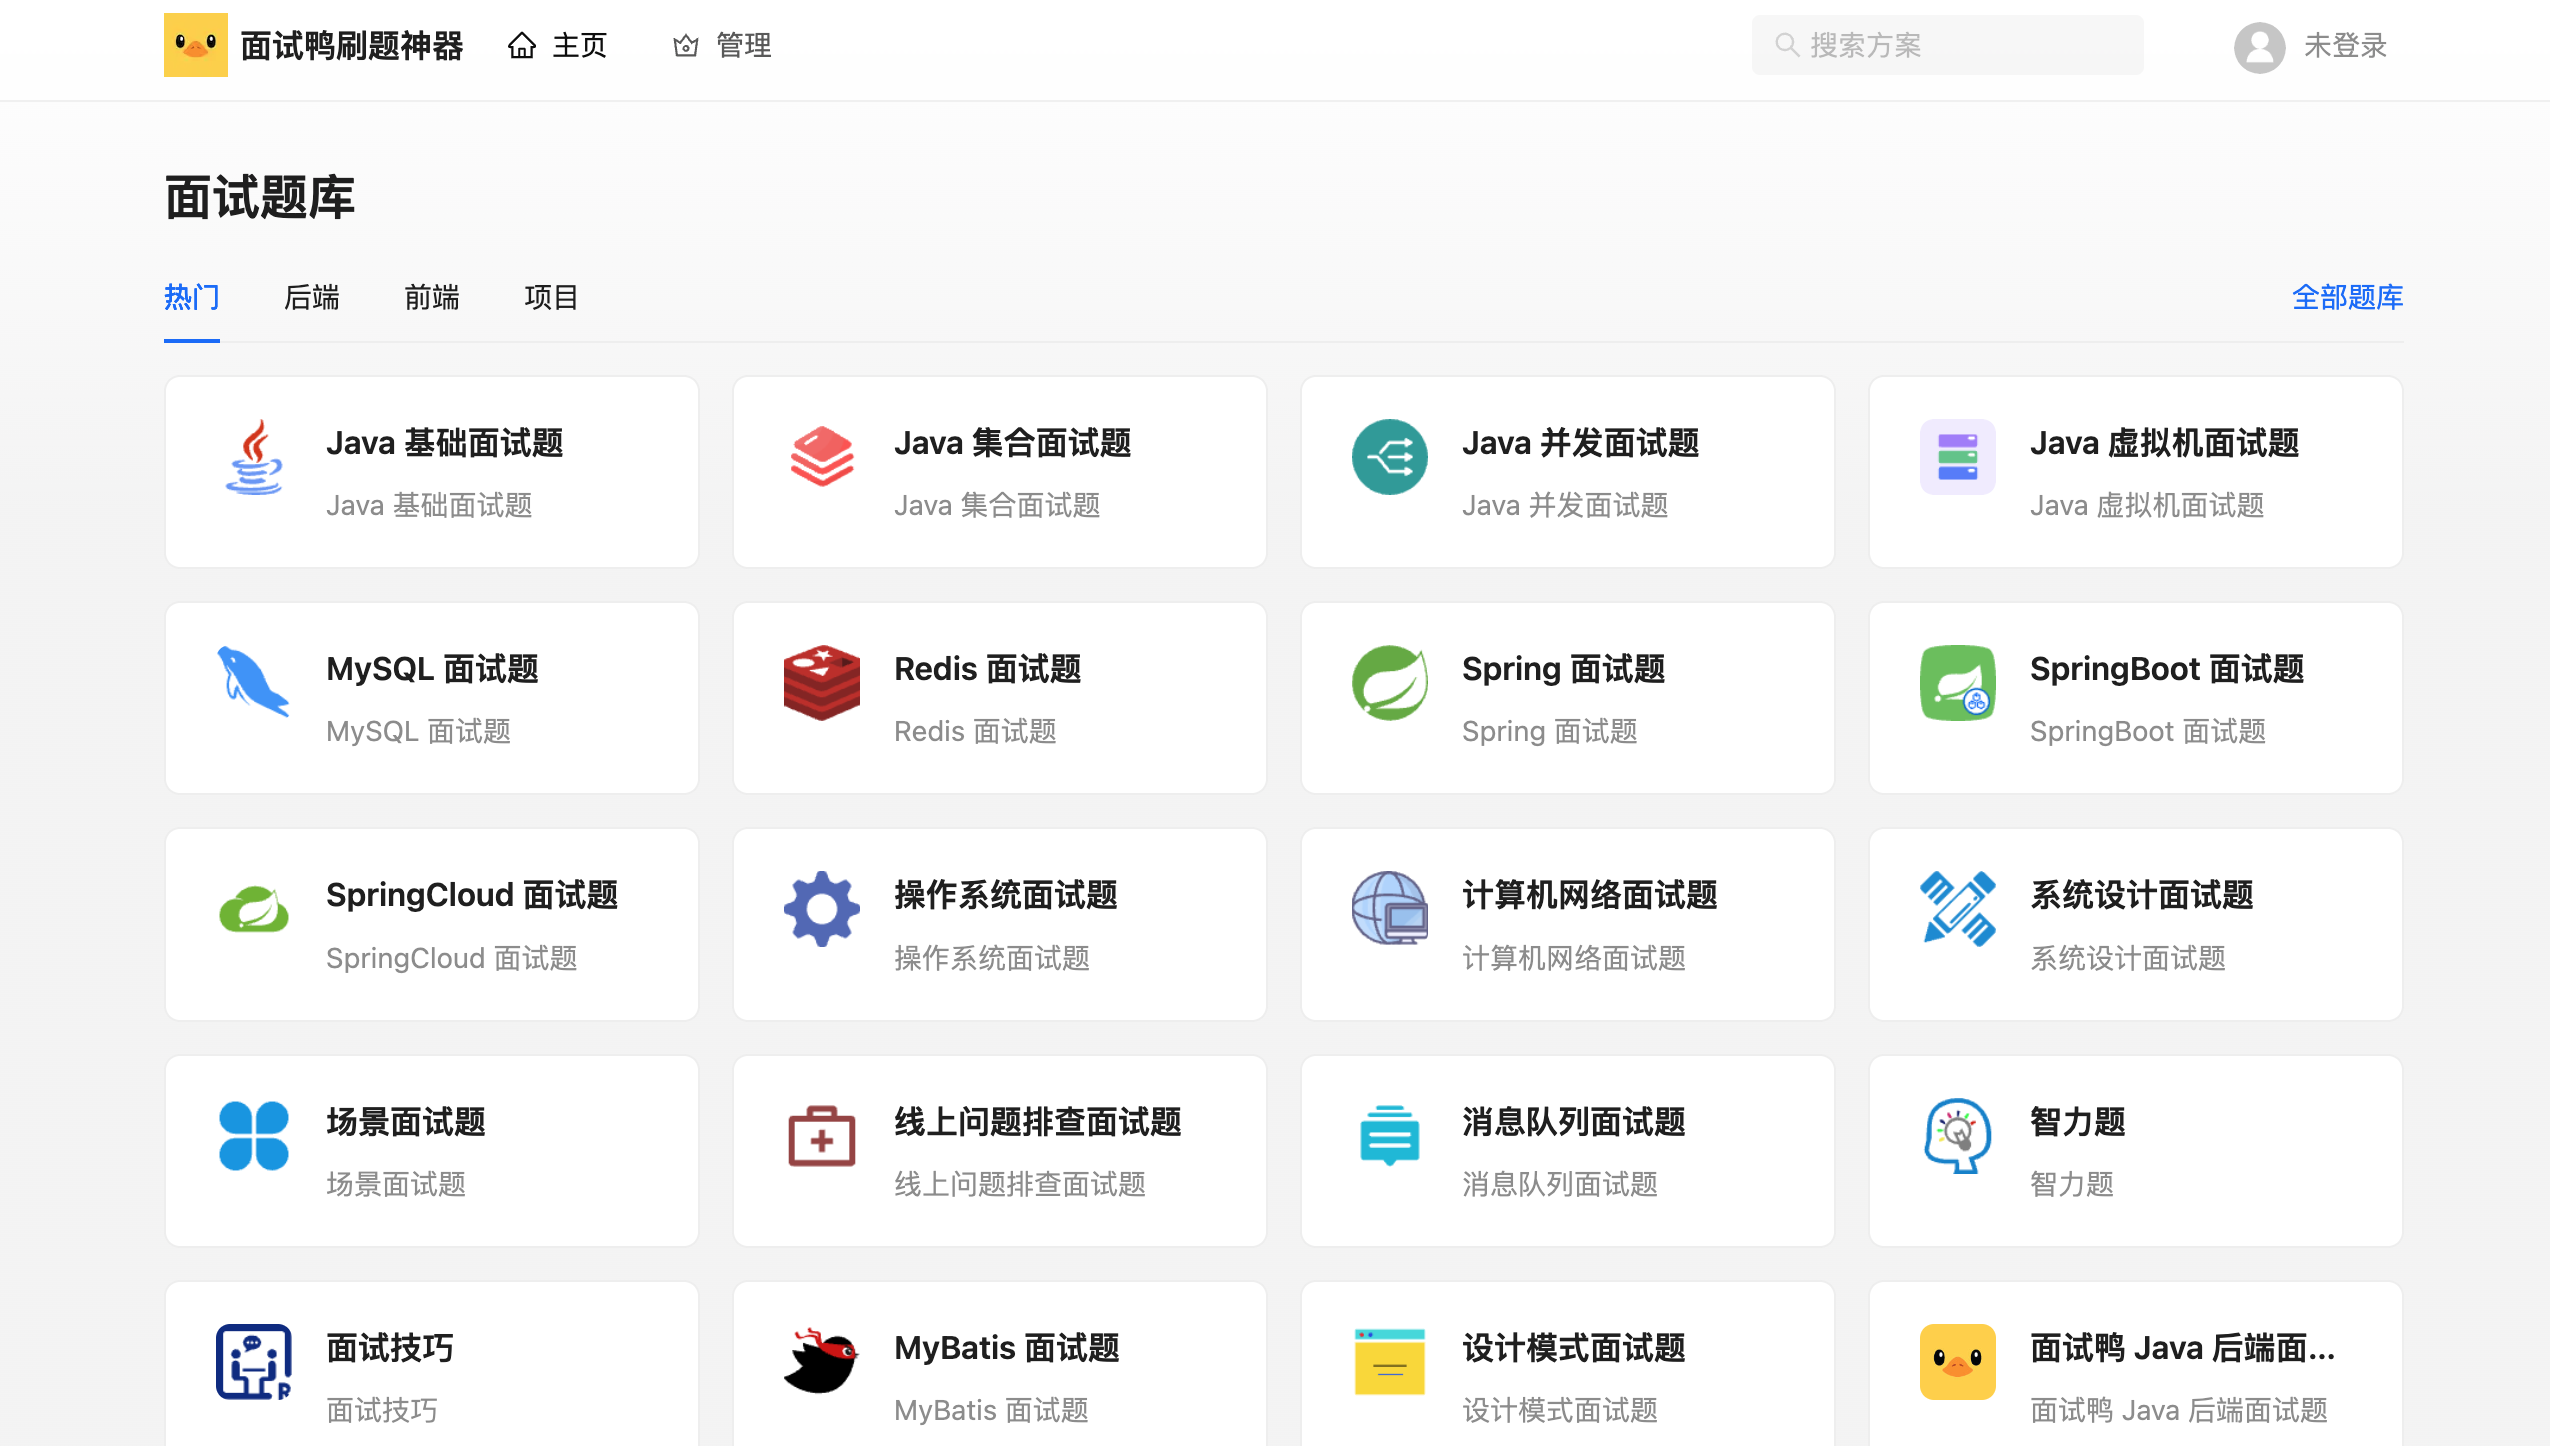Click the Spring green leaf icon
This screenshot has width=2550, height=1446.
coord(1389,682)
